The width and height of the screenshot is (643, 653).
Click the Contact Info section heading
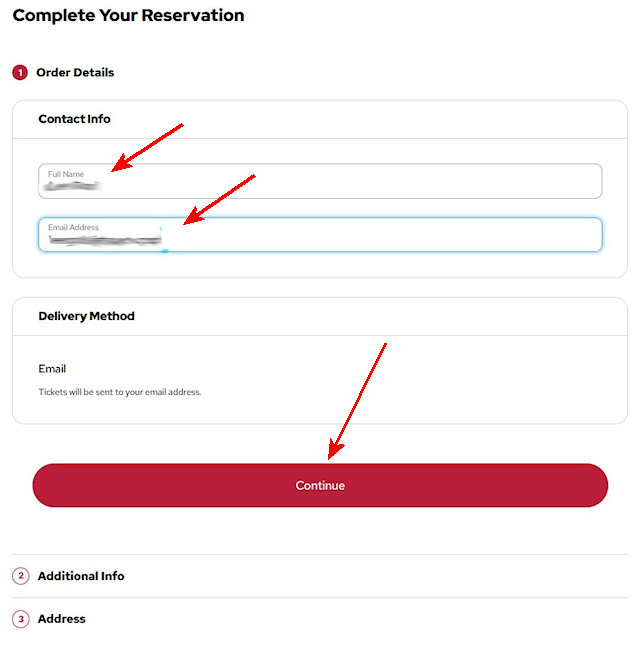tap(74, 119)
